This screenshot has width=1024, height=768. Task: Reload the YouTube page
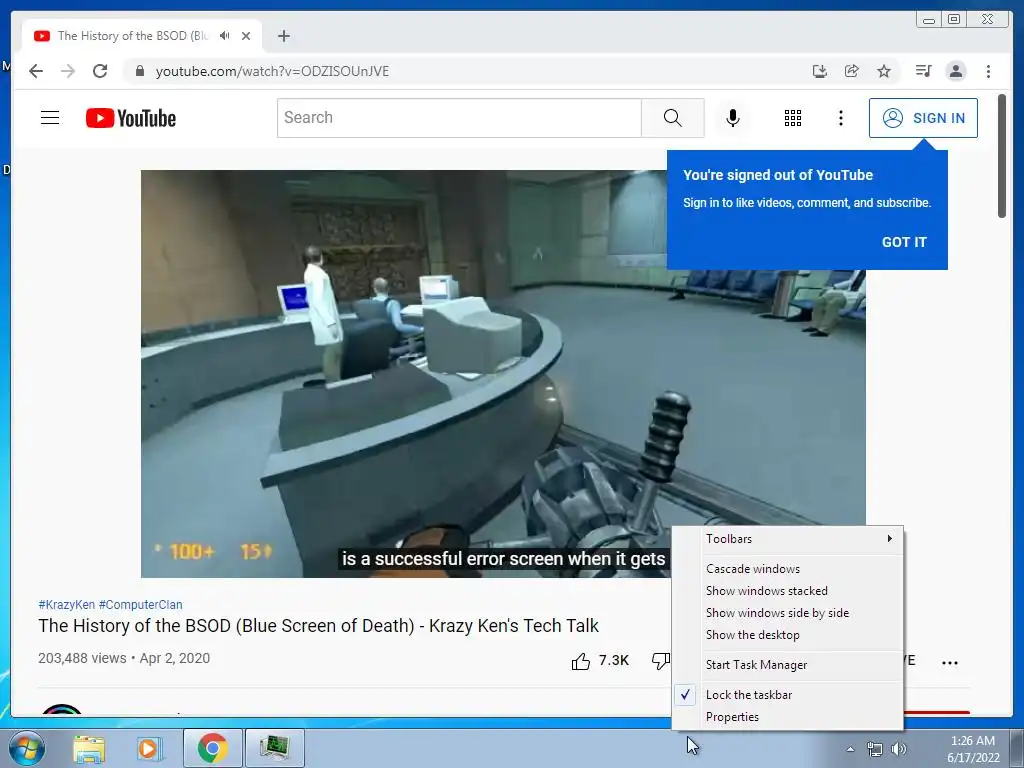click(x=100, y=71)
